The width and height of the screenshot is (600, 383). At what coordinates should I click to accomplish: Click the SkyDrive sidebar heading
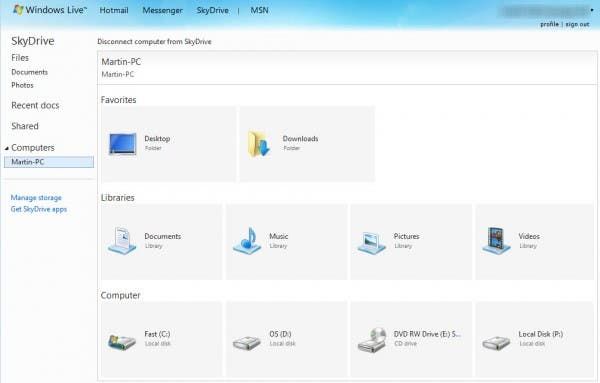pos(33,41)
